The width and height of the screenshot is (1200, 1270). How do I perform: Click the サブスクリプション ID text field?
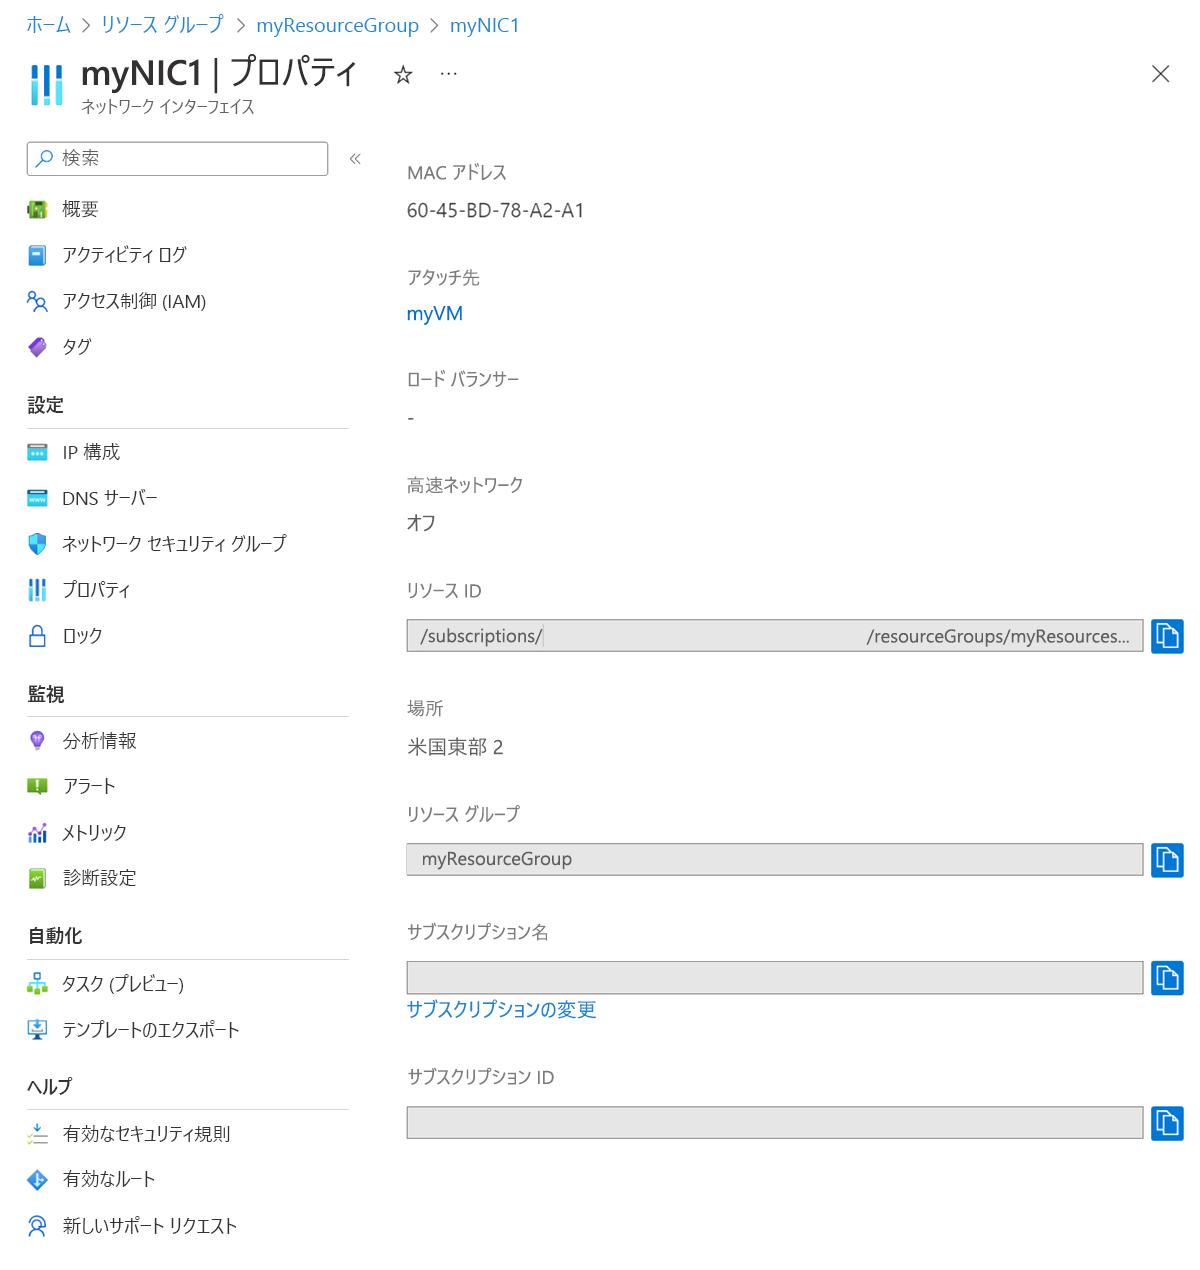click(774, 1123)
